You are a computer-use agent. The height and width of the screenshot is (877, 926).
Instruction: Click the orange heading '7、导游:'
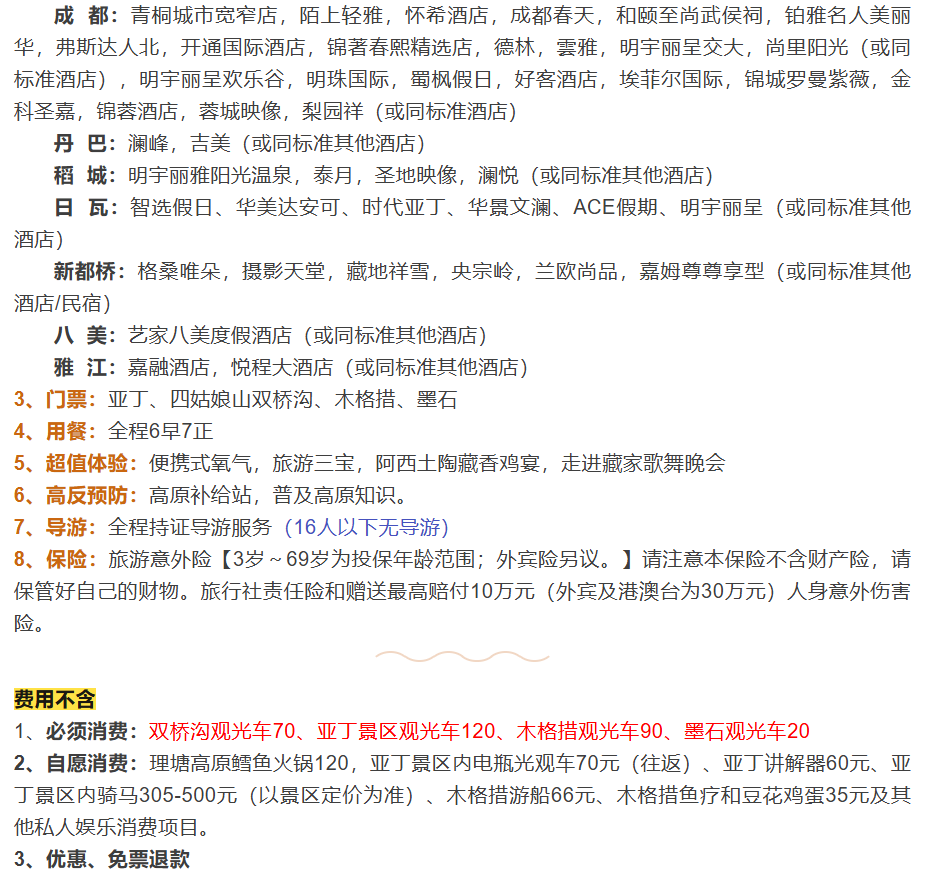55,527
